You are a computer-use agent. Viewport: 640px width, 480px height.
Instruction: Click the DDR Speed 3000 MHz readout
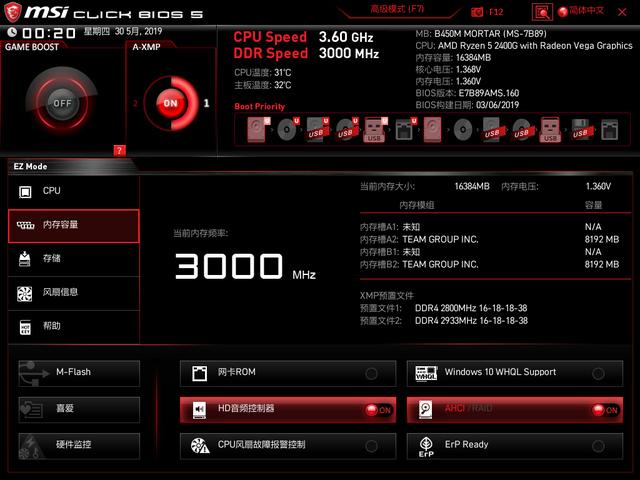(306, 53)
